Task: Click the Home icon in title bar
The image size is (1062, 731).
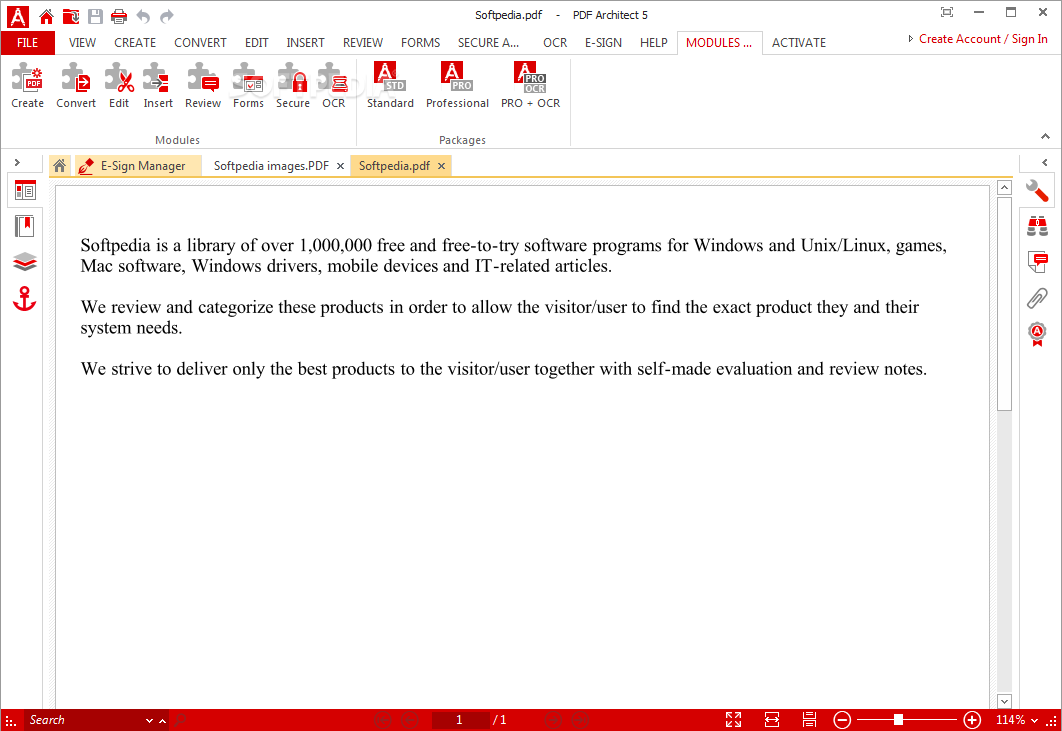Action: (x=46, y=16)
